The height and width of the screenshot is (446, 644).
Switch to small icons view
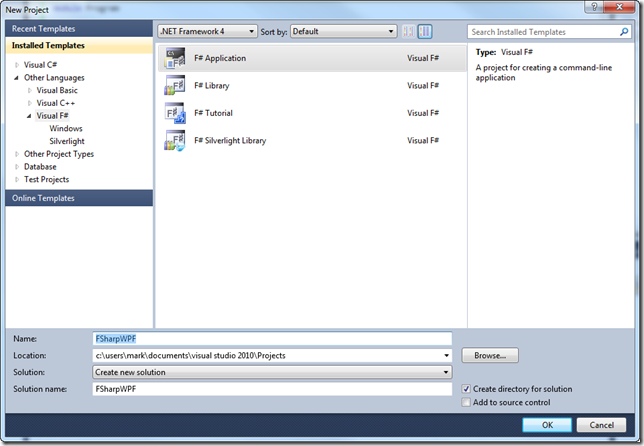click(408, 32)
